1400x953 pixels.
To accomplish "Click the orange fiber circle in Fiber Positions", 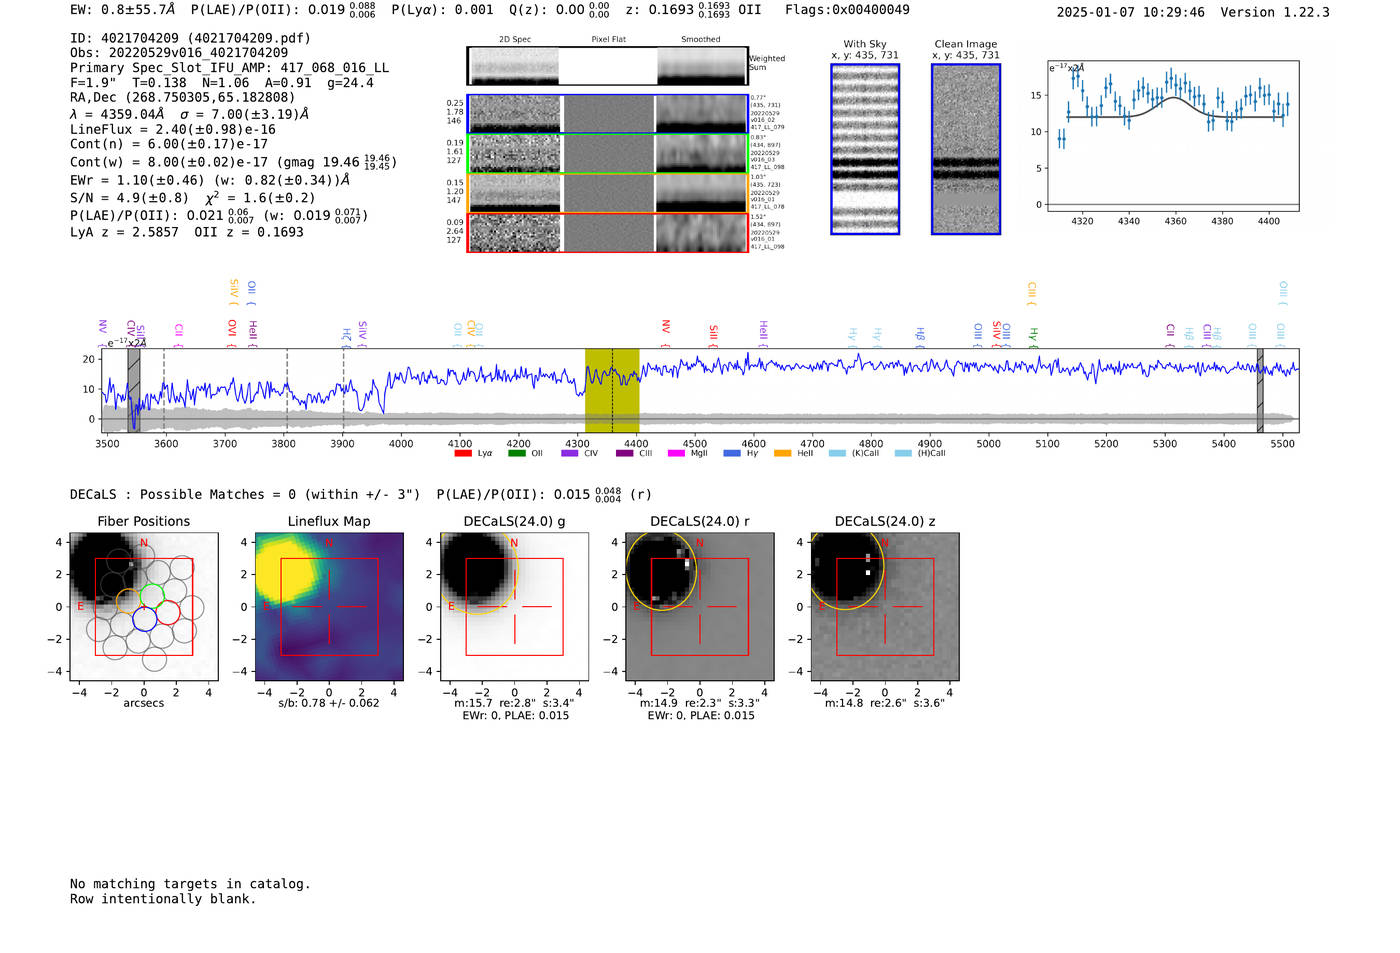I will 129,602.
